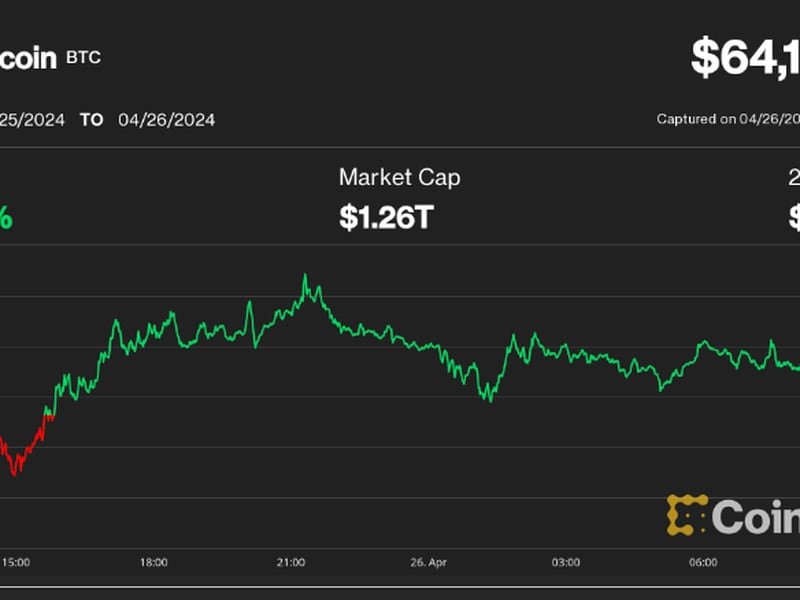
Task: Click the Market Cap label
Action: click(x=399, y=178)
